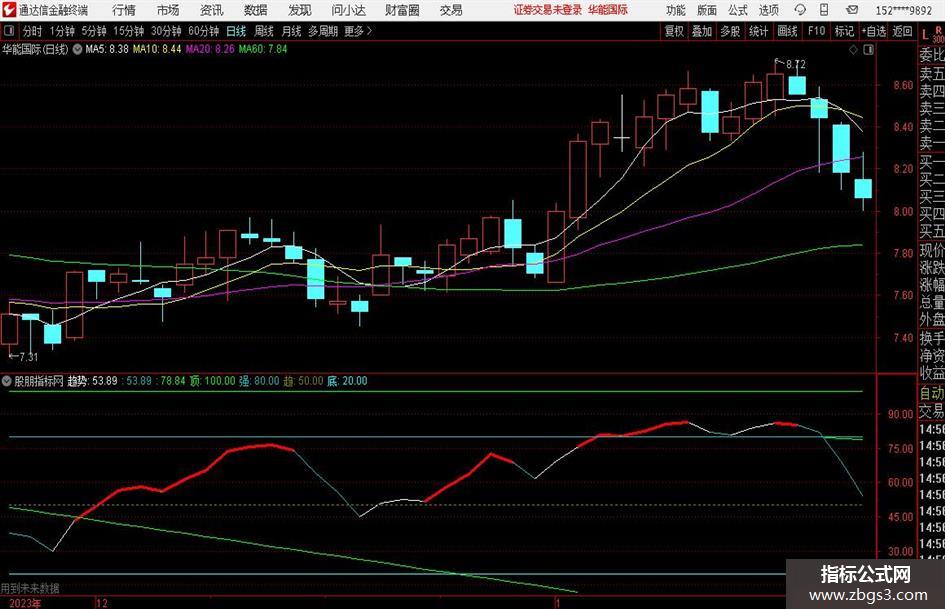
Task: Expand the 股朋指标网 sub-indicator dropdown
Action: (7, 381)
